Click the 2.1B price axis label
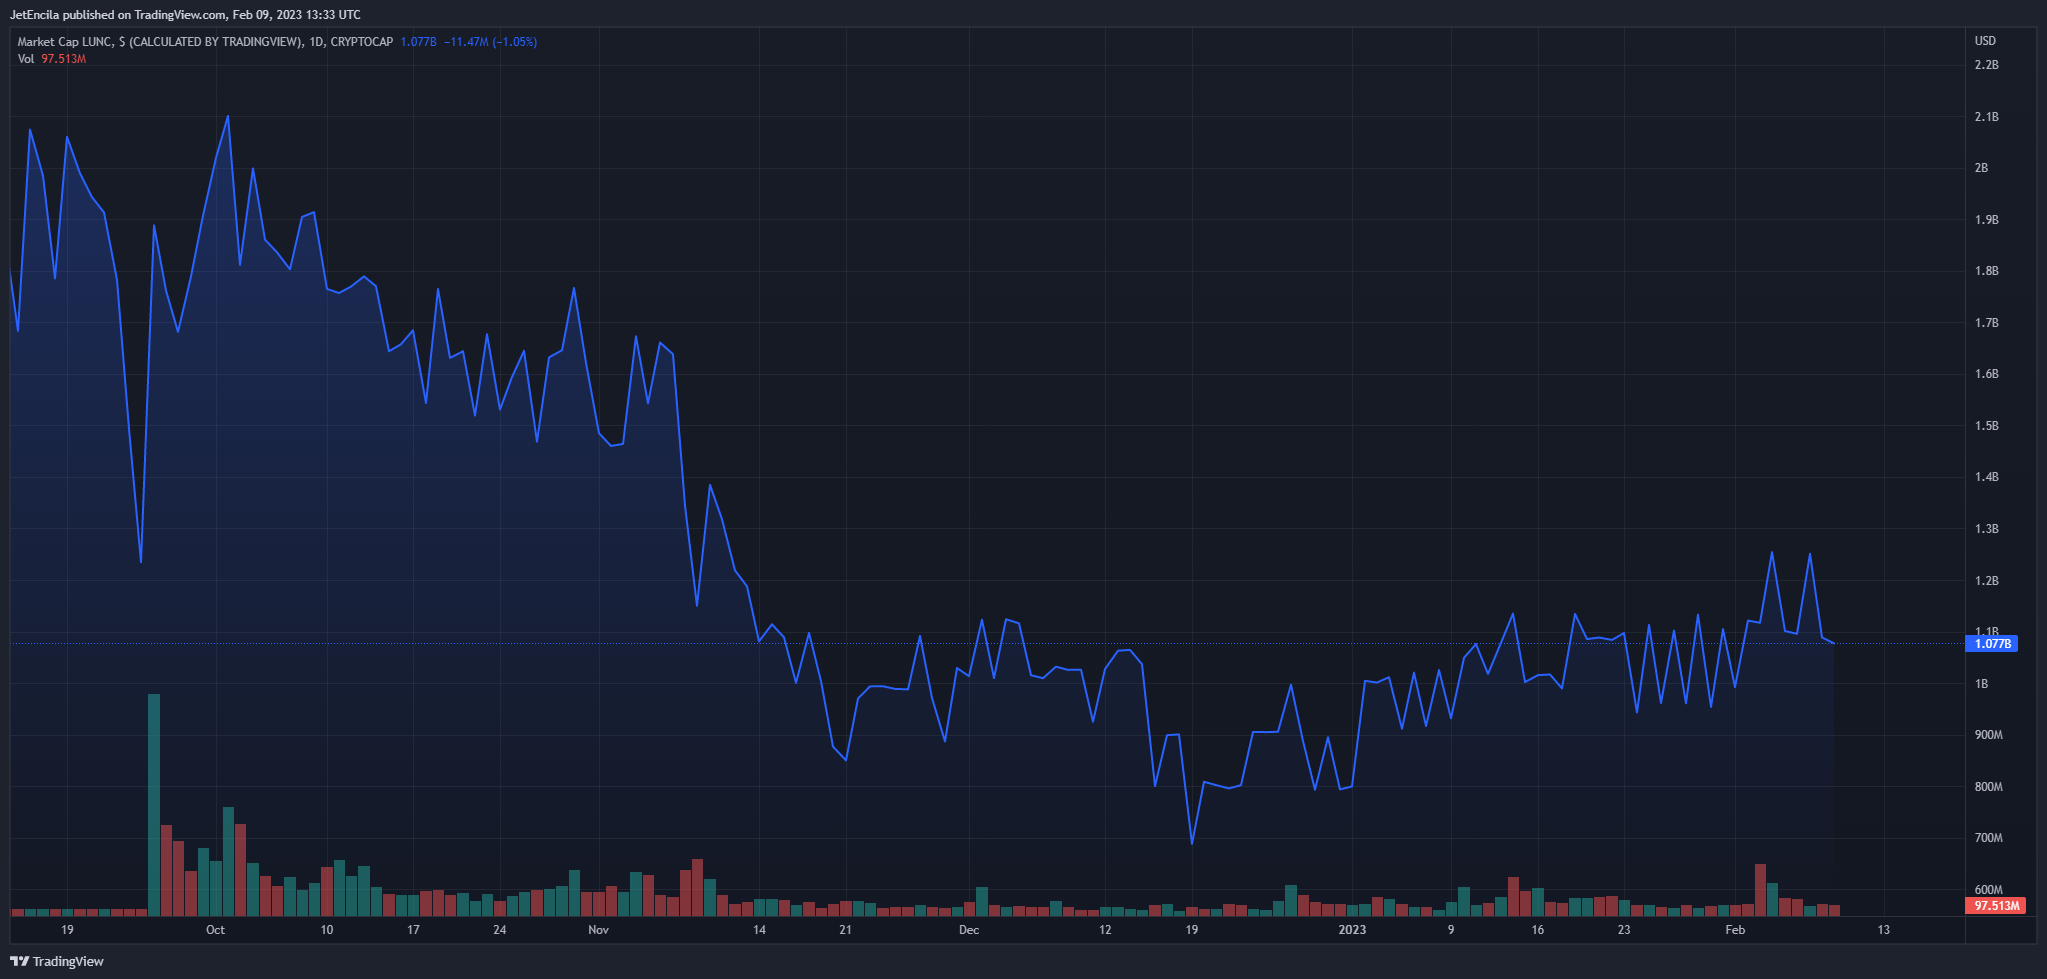This screenshot has height=979, width=2047. pos(1986,117)
